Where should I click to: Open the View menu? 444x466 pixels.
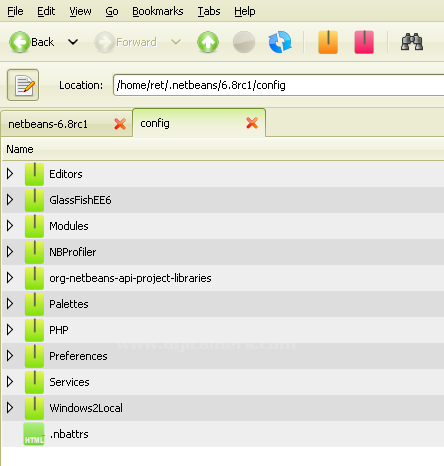[80, 11]
